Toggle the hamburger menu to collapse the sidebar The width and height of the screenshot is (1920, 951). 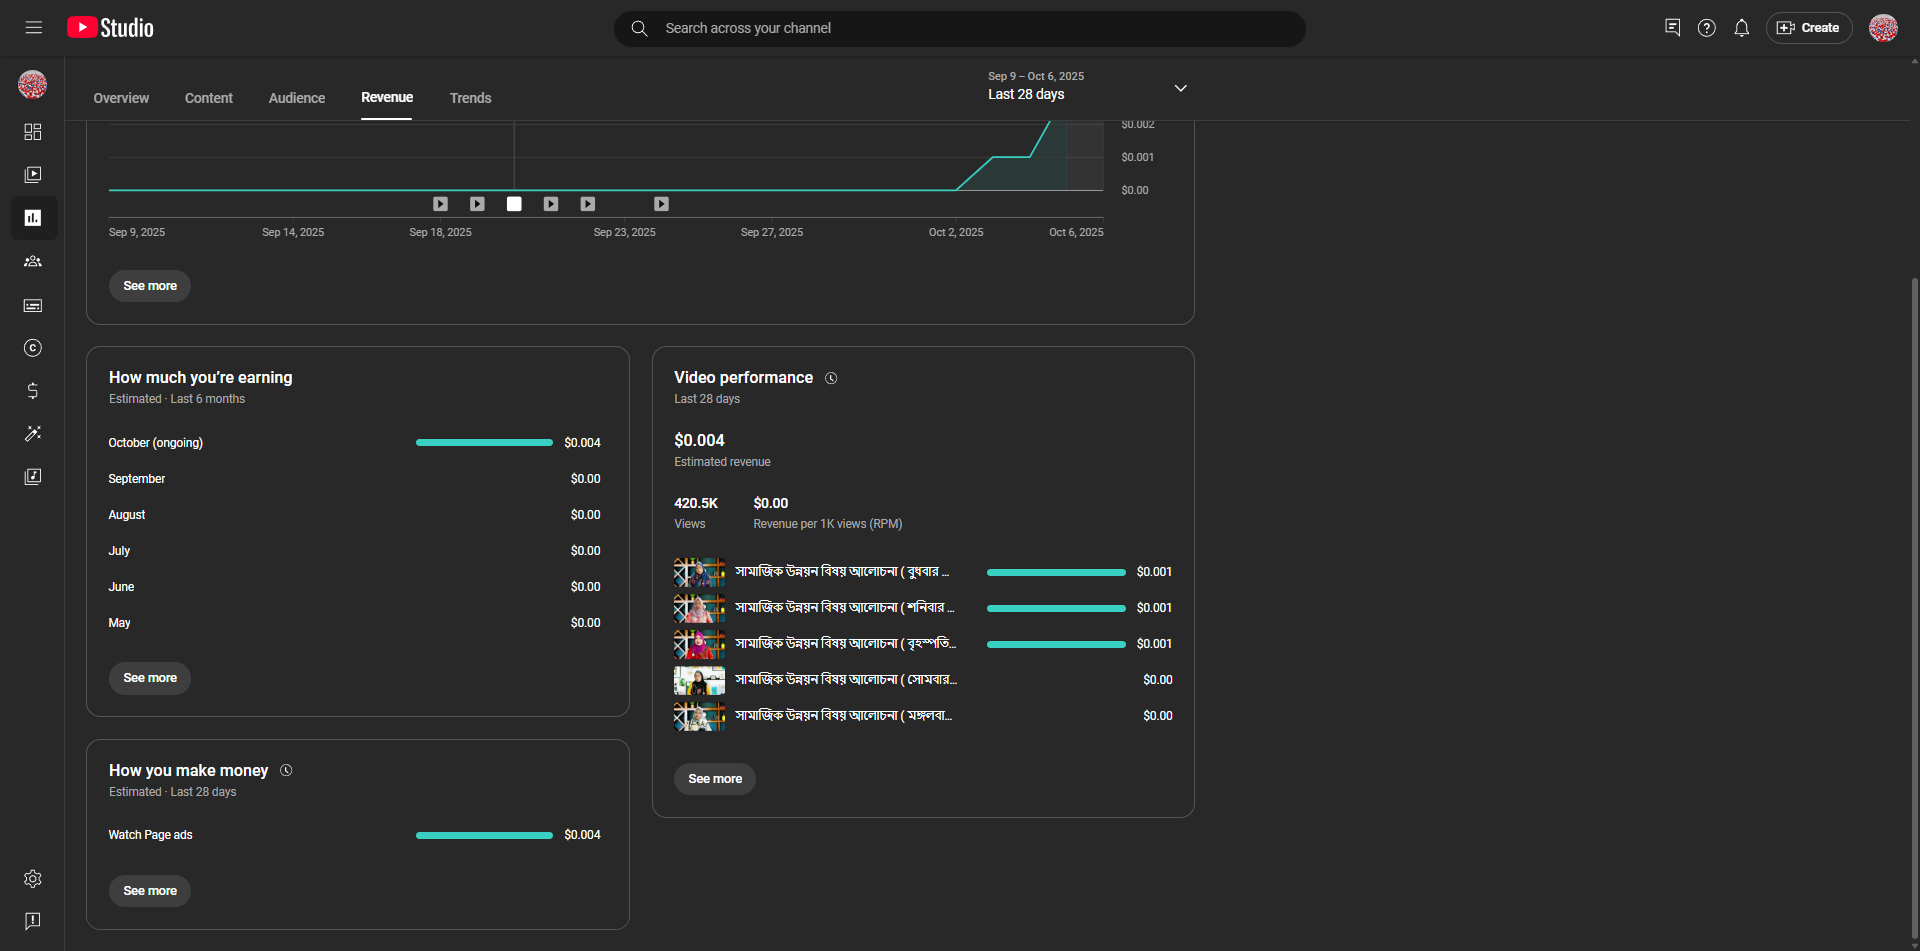tap(34, 28)
